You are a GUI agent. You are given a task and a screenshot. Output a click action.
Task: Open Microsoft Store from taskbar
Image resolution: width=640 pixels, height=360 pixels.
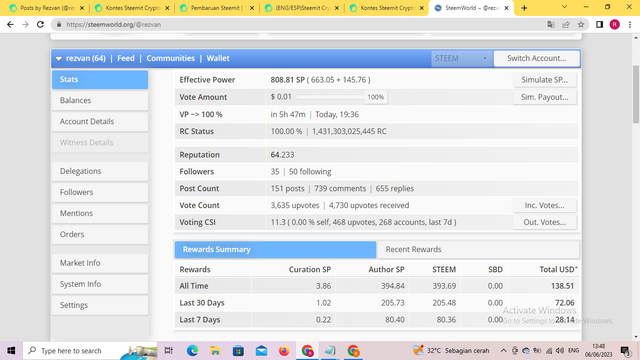pos(238,351)
